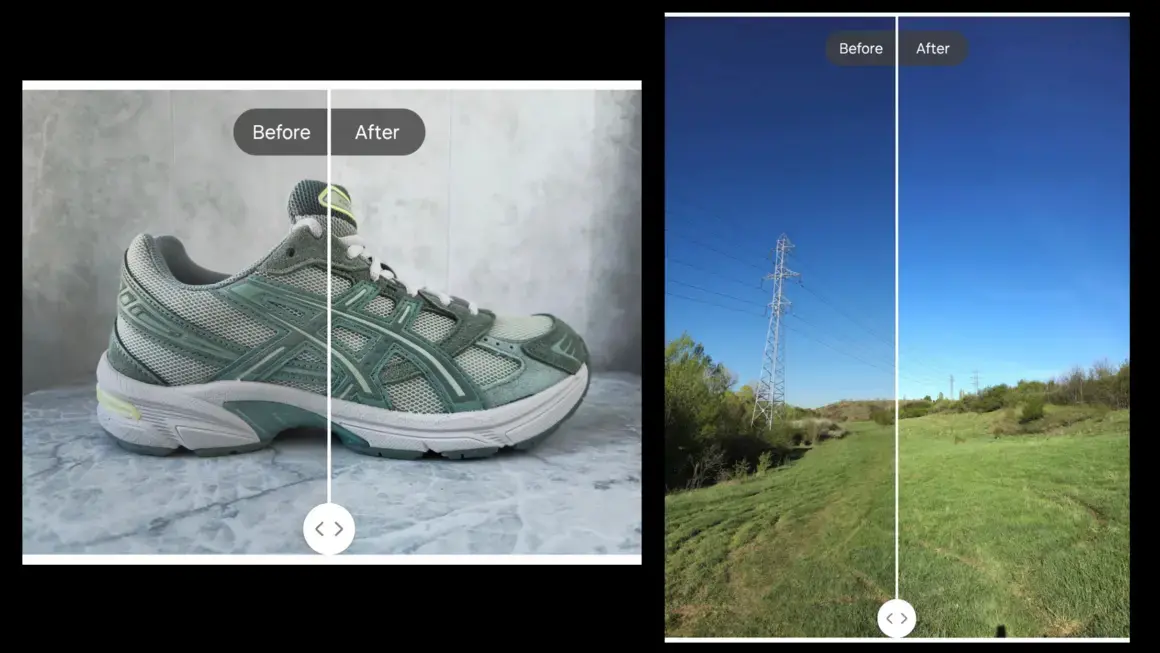Select the Before label on the landscape photo
The height and width of the screenshot is (653, 1160).
860,48
